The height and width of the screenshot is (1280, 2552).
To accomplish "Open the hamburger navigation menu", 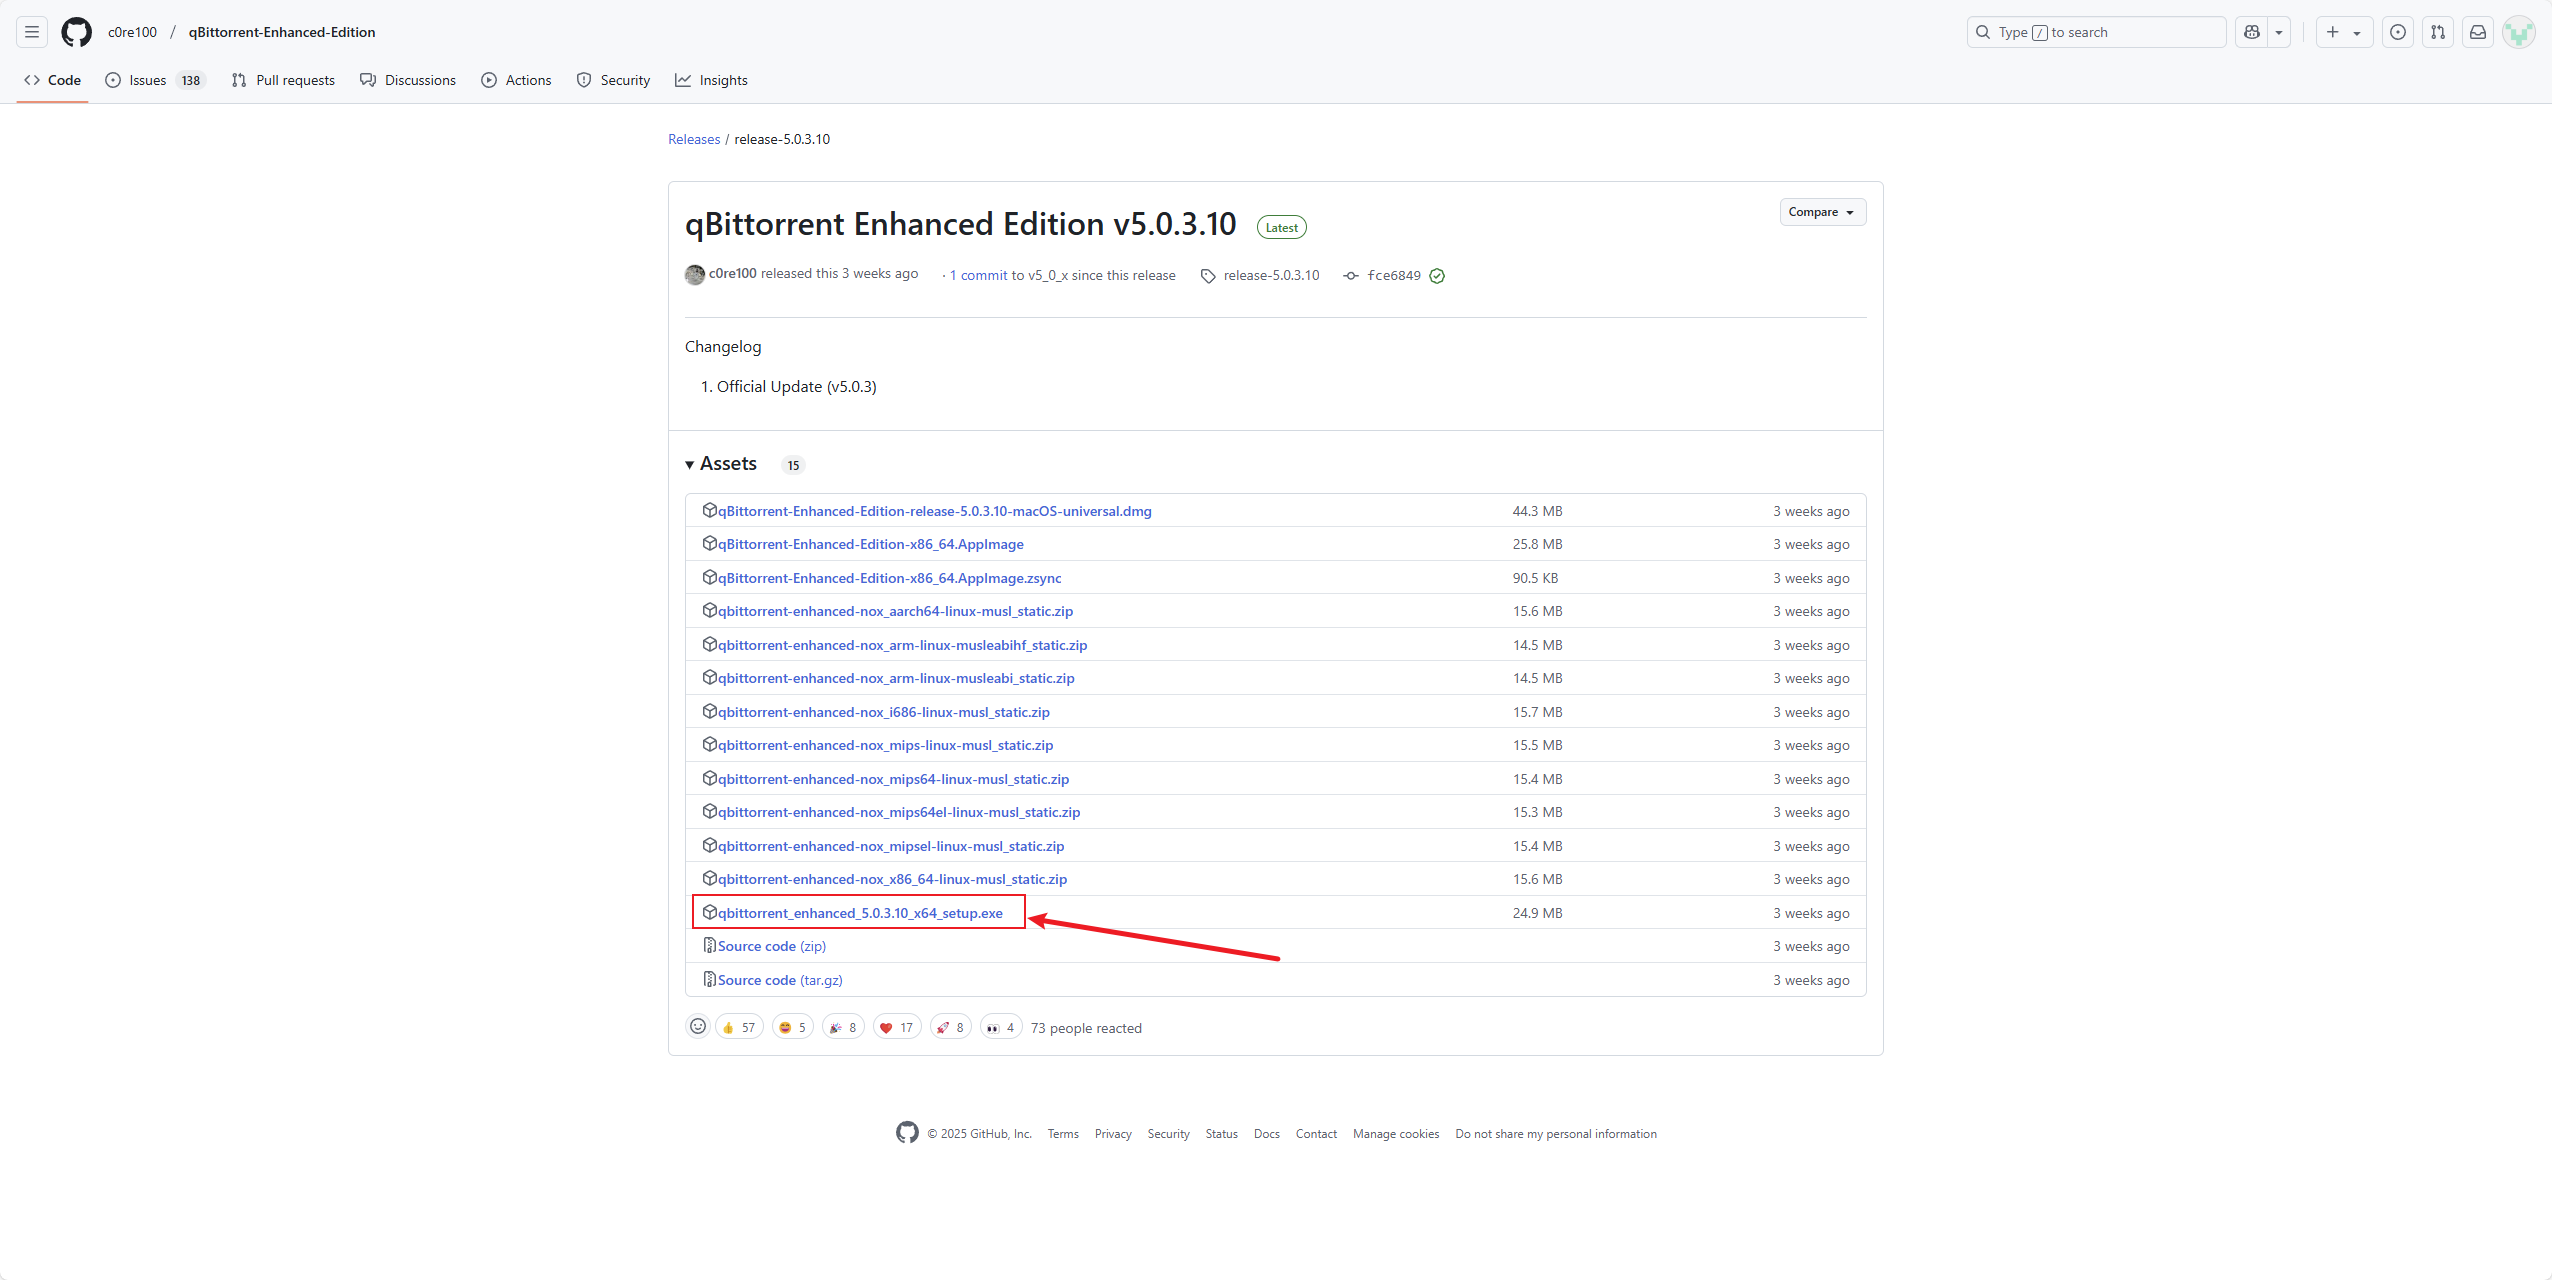I will [x=32, y=32].
